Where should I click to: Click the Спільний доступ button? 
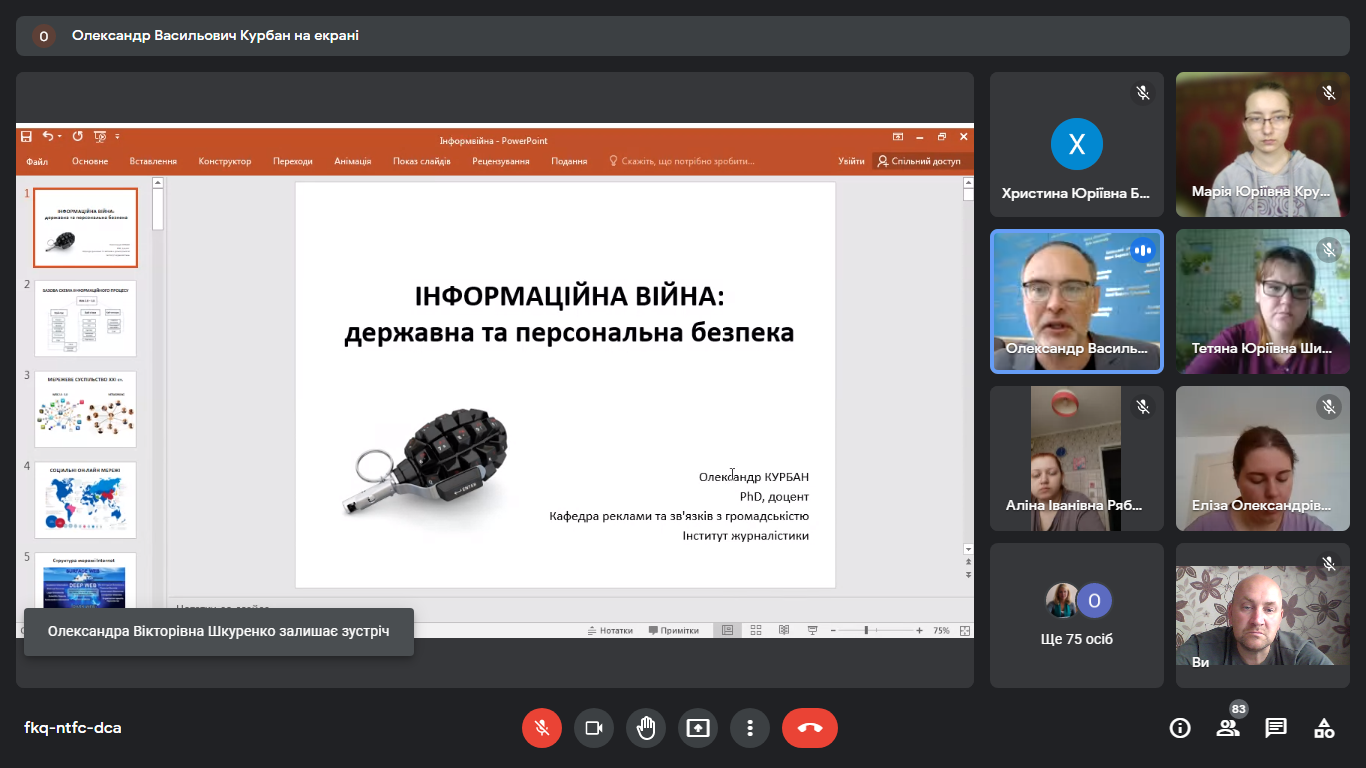click(x=918, y=161)
